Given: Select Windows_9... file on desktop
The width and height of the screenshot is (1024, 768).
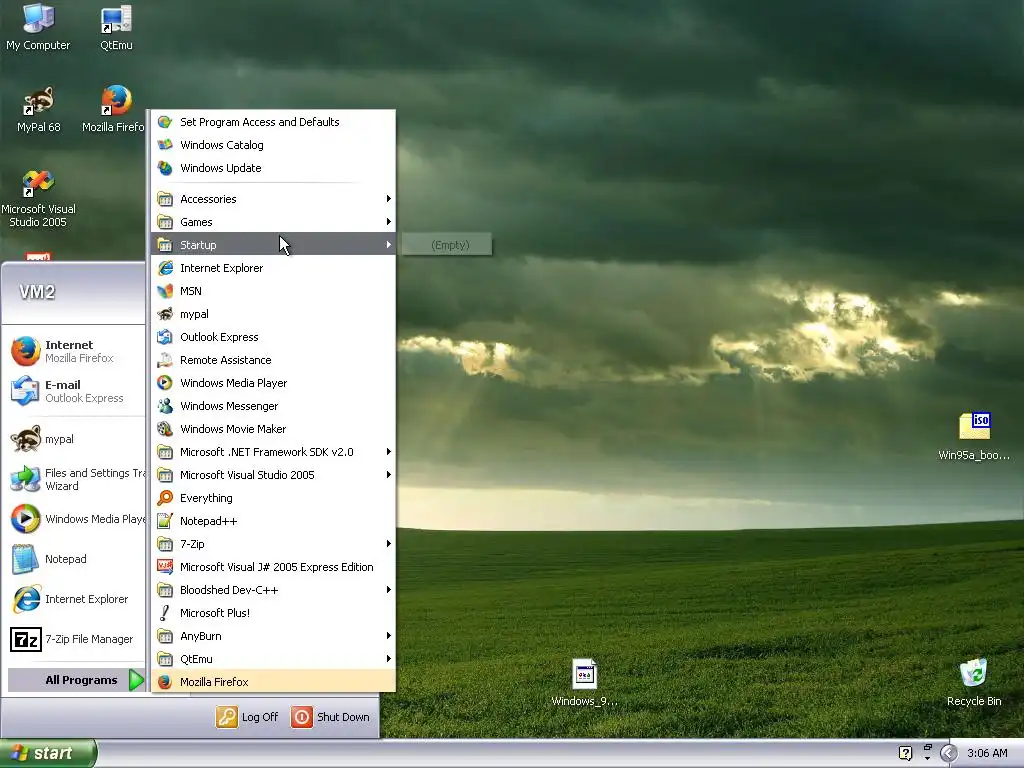Looking at the screenshot, I should [x=584, y=682].
